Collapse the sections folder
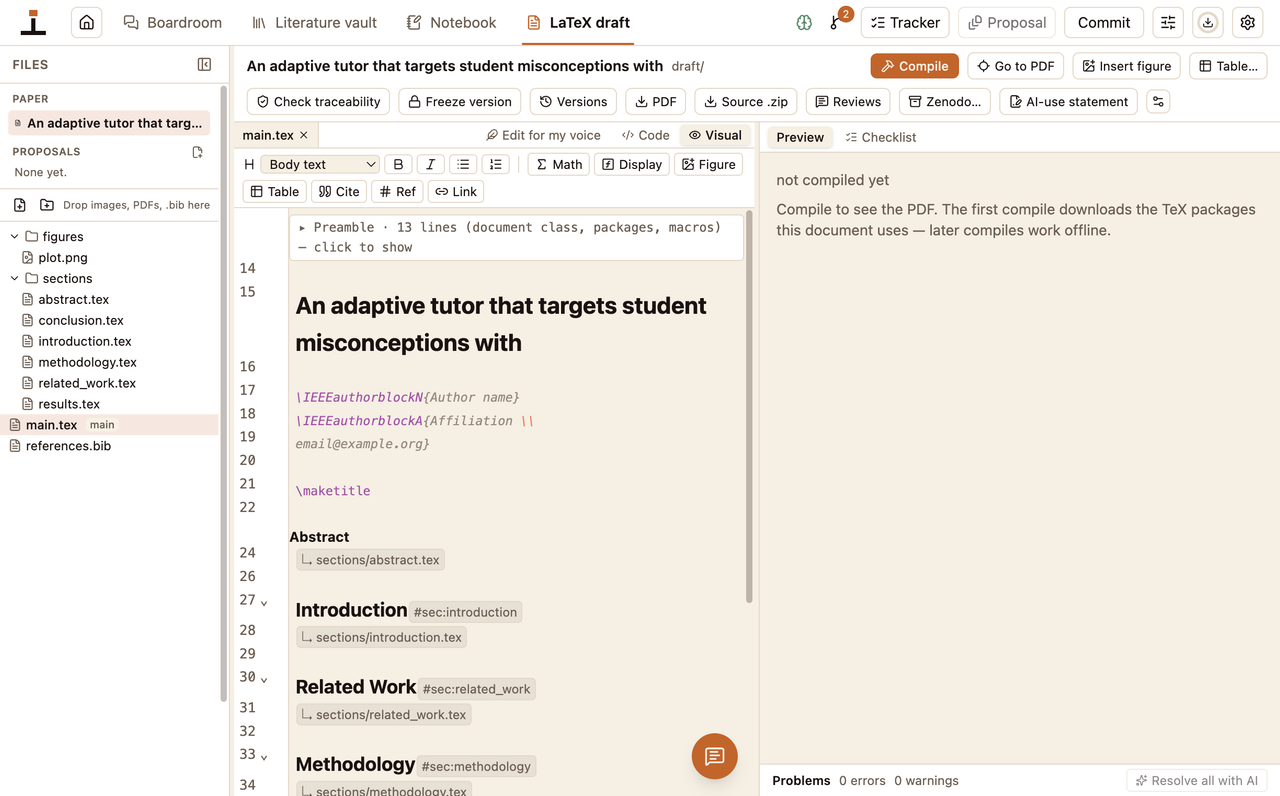This screenshot has height=796, width=1280. pos(15,278)
